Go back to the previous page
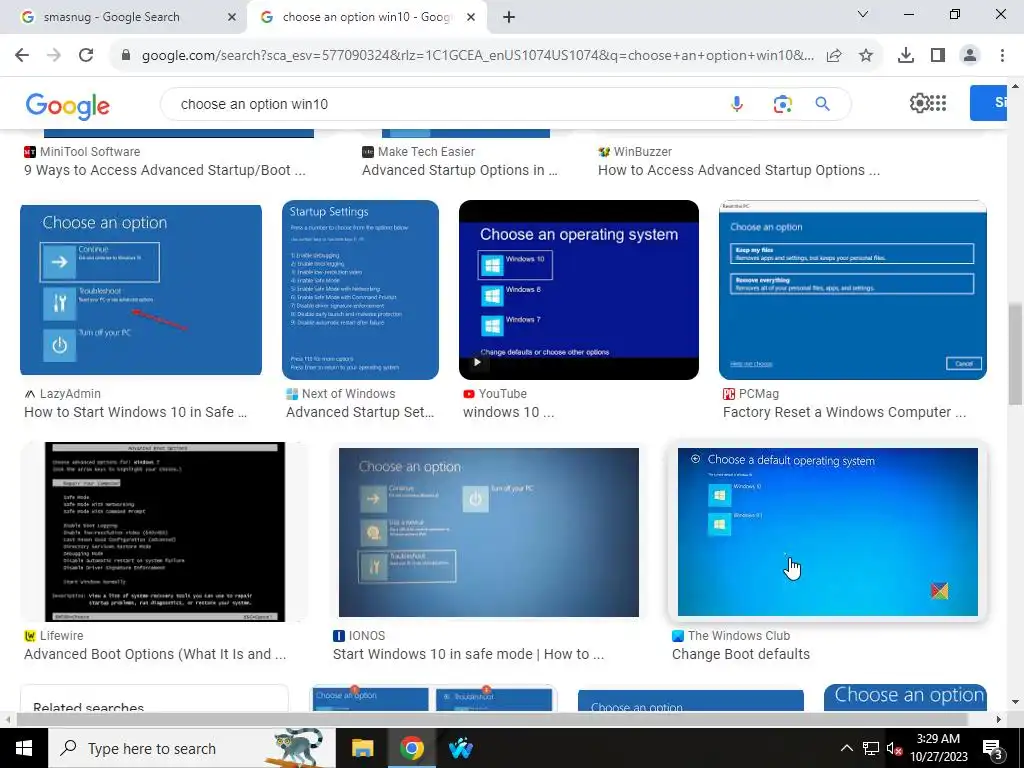The width and height of the screenshot is (1024, 768). pyautogui.click(x=22, y=55)
